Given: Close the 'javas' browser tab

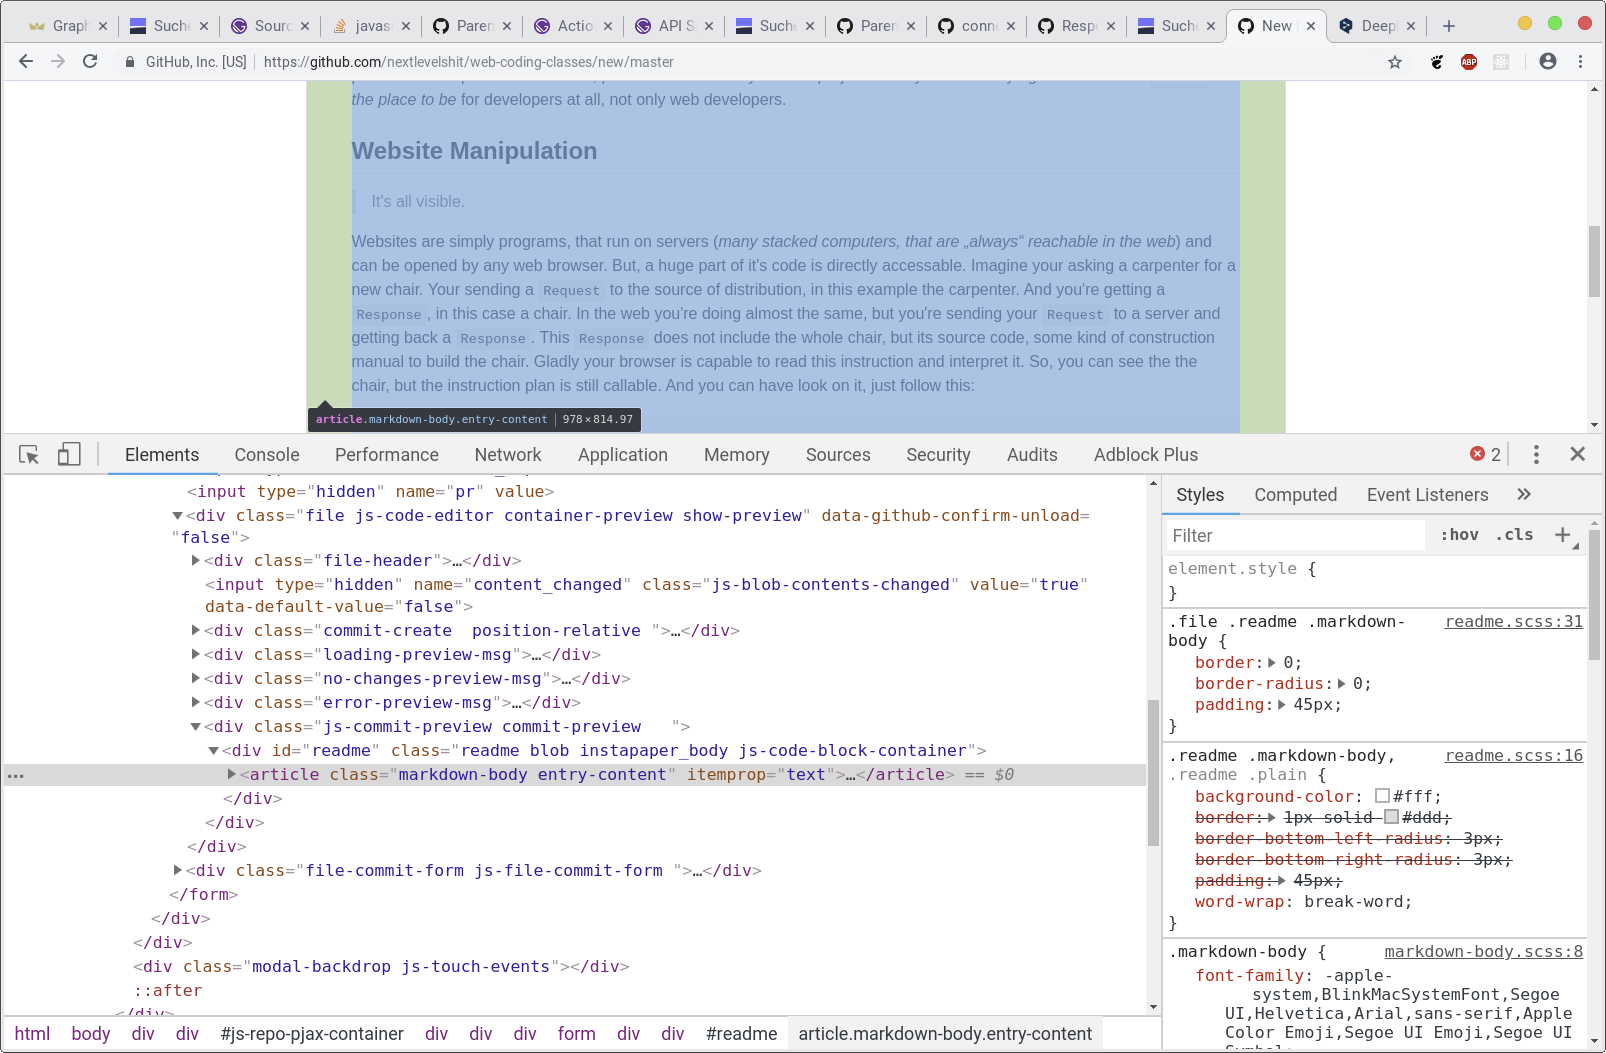Looking at the screenshot, I should click(x=406, y=26).
